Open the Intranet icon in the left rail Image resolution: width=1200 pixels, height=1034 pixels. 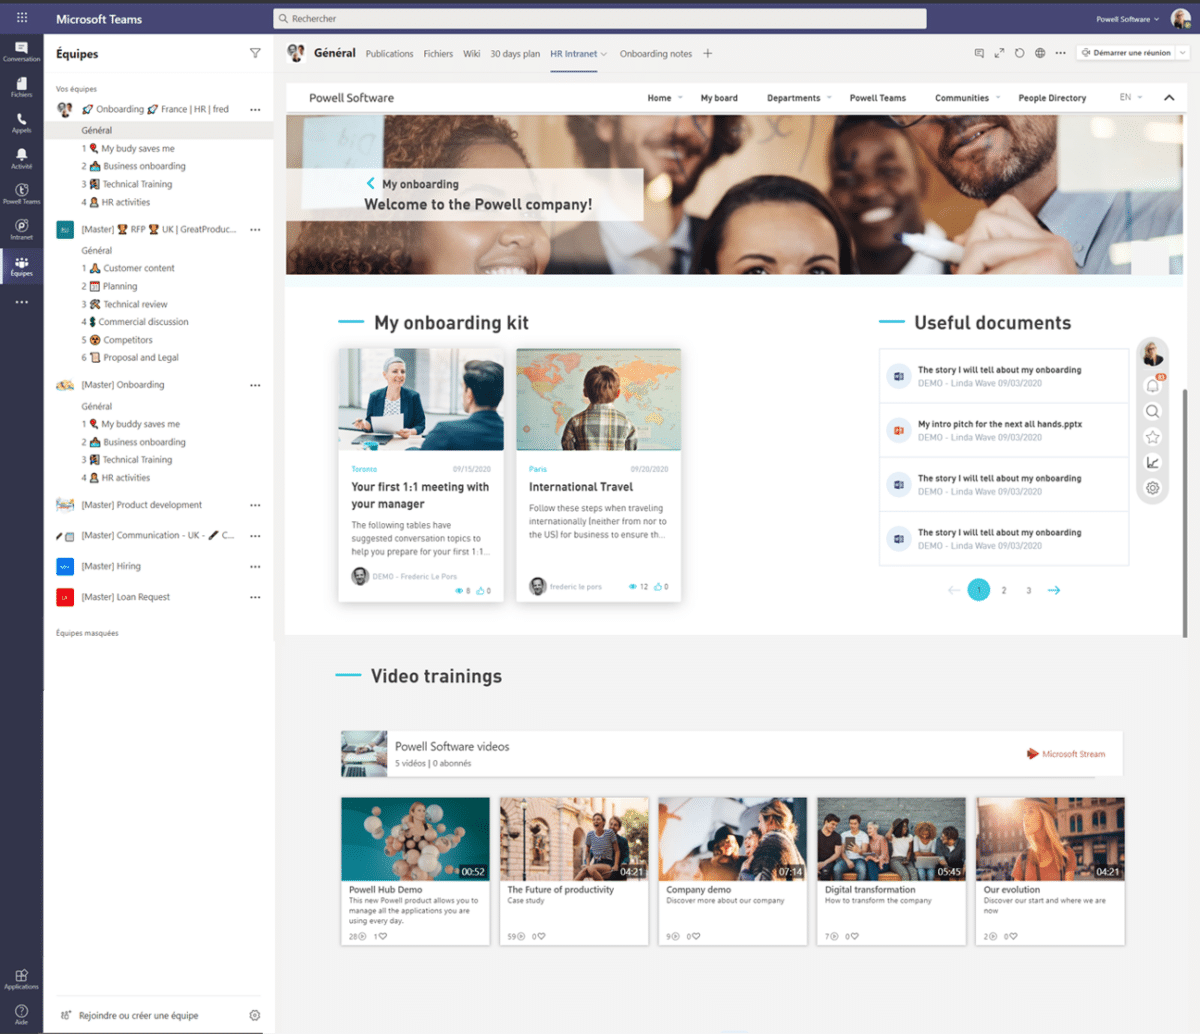[x=21, y=227]
